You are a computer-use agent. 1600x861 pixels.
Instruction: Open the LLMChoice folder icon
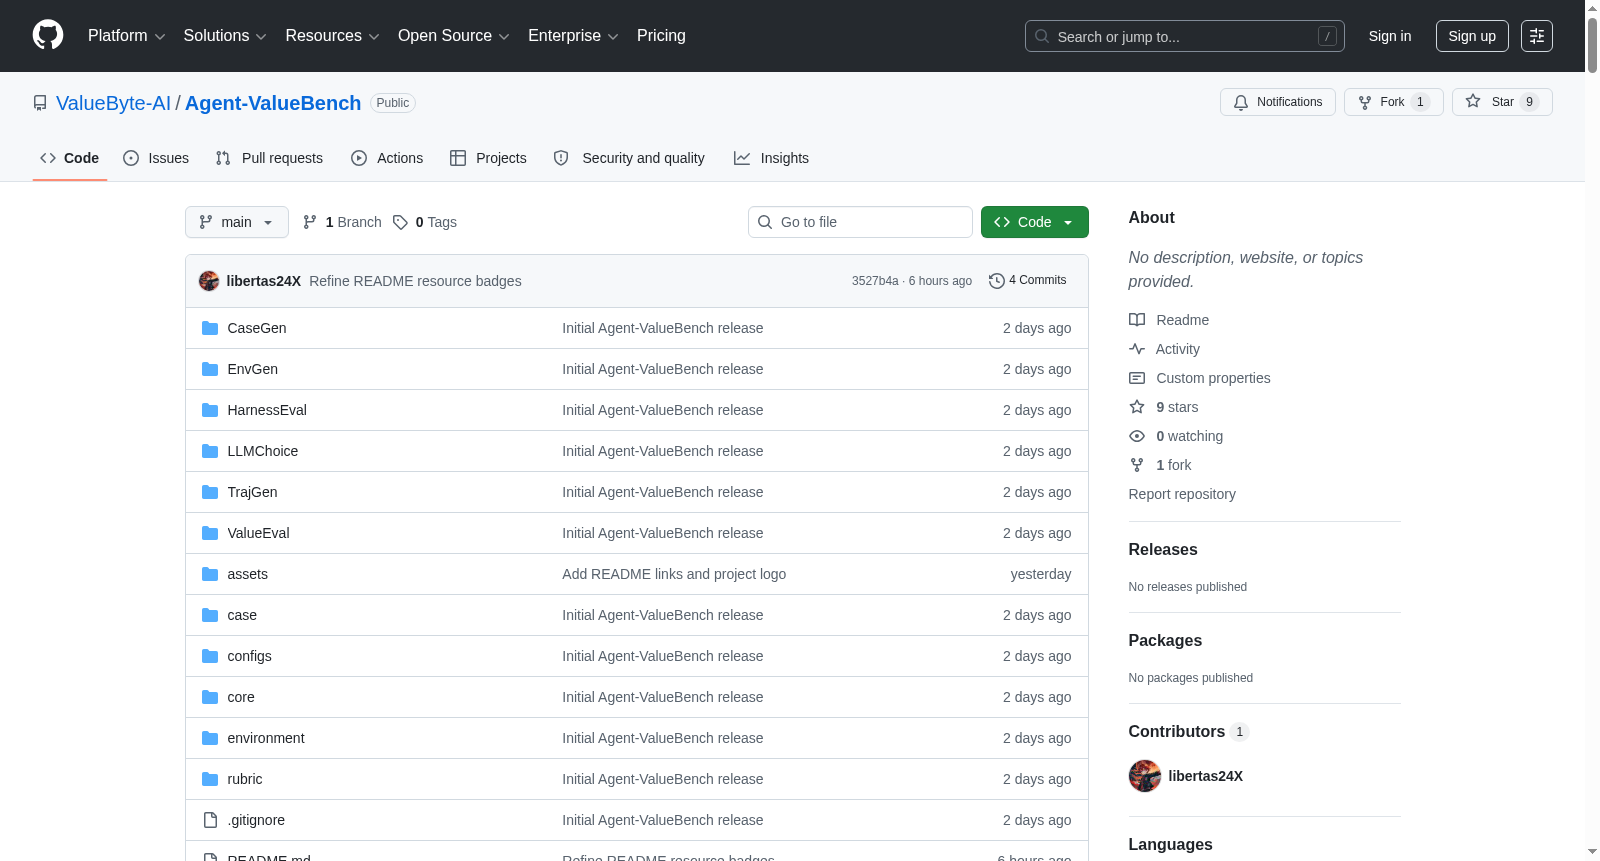(210, 451)
